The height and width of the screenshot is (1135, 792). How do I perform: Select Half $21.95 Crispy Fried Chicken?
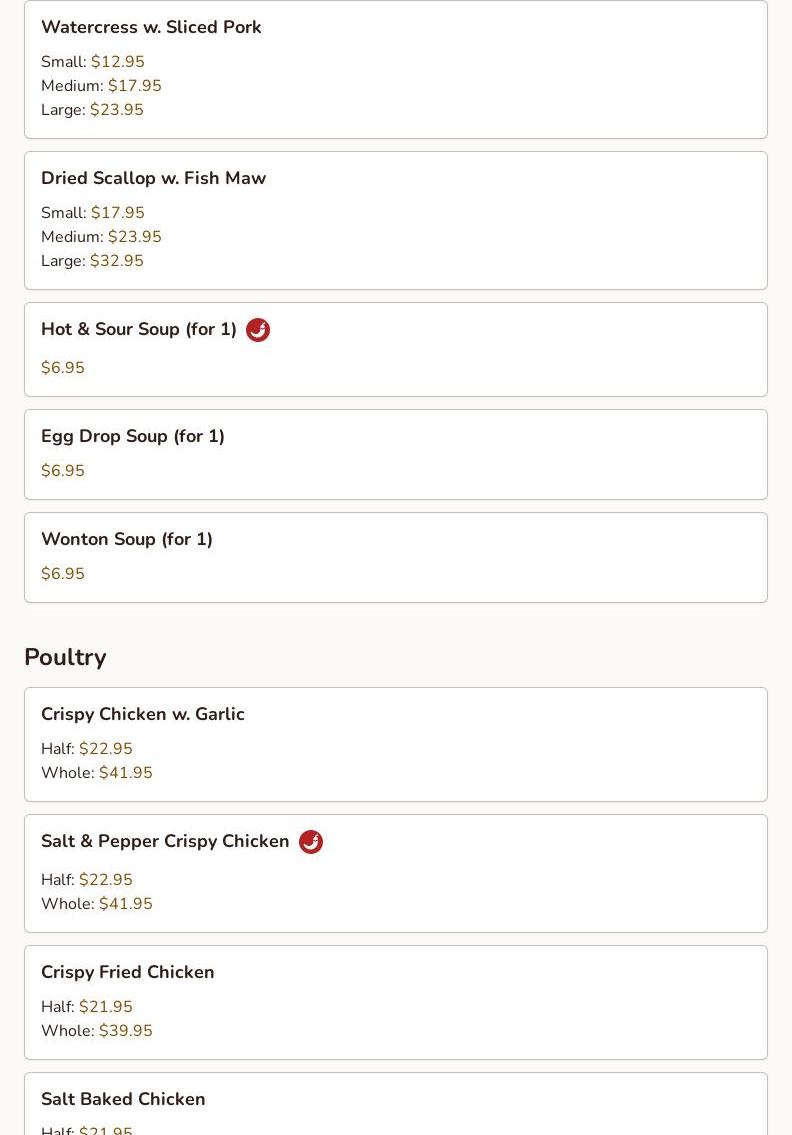(x=87, y=1007)
